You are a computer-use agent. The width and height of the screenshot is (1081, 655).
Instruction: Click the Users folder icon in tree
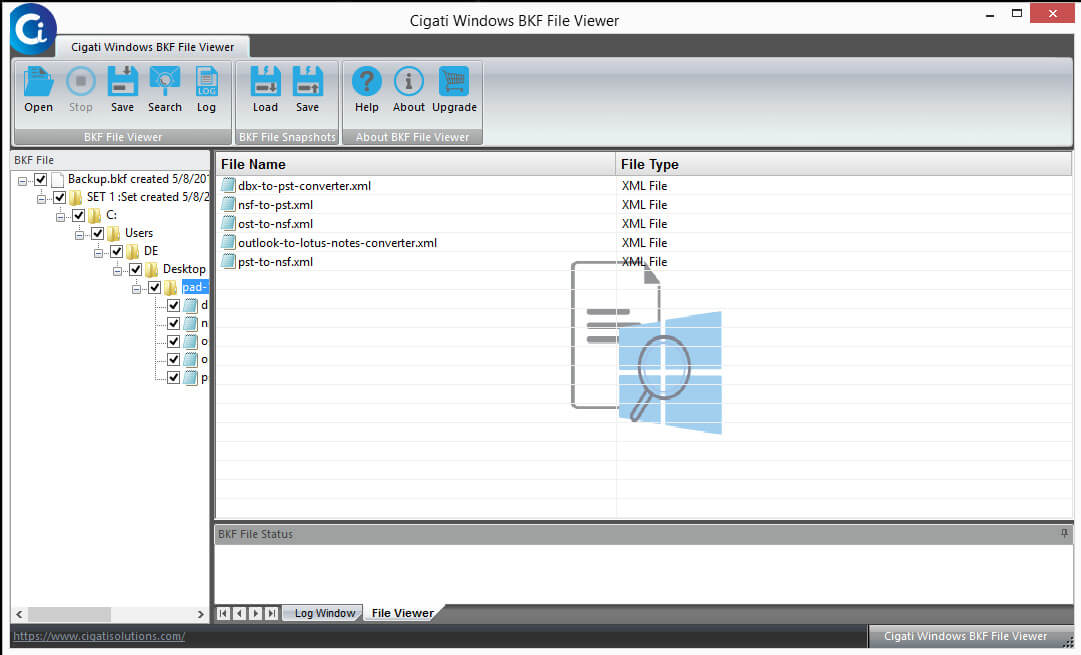(x=113, y=233)
